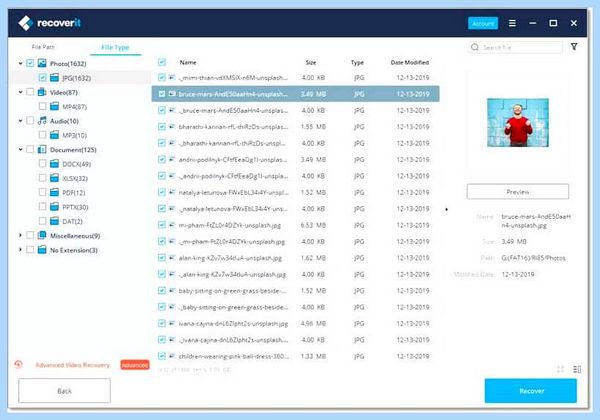
Task: Select the andrii-podilnyk 3.49 MB file row
Action: coord(295,160)
